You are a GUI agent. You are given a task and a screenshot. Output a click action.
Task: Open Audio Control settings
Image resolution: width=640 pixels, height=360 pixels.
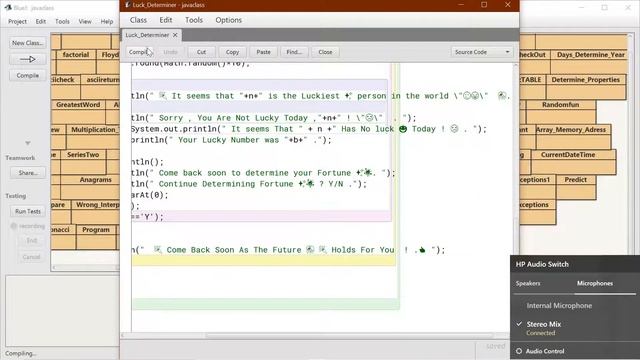pyautogui.click(x=544, y=351)
